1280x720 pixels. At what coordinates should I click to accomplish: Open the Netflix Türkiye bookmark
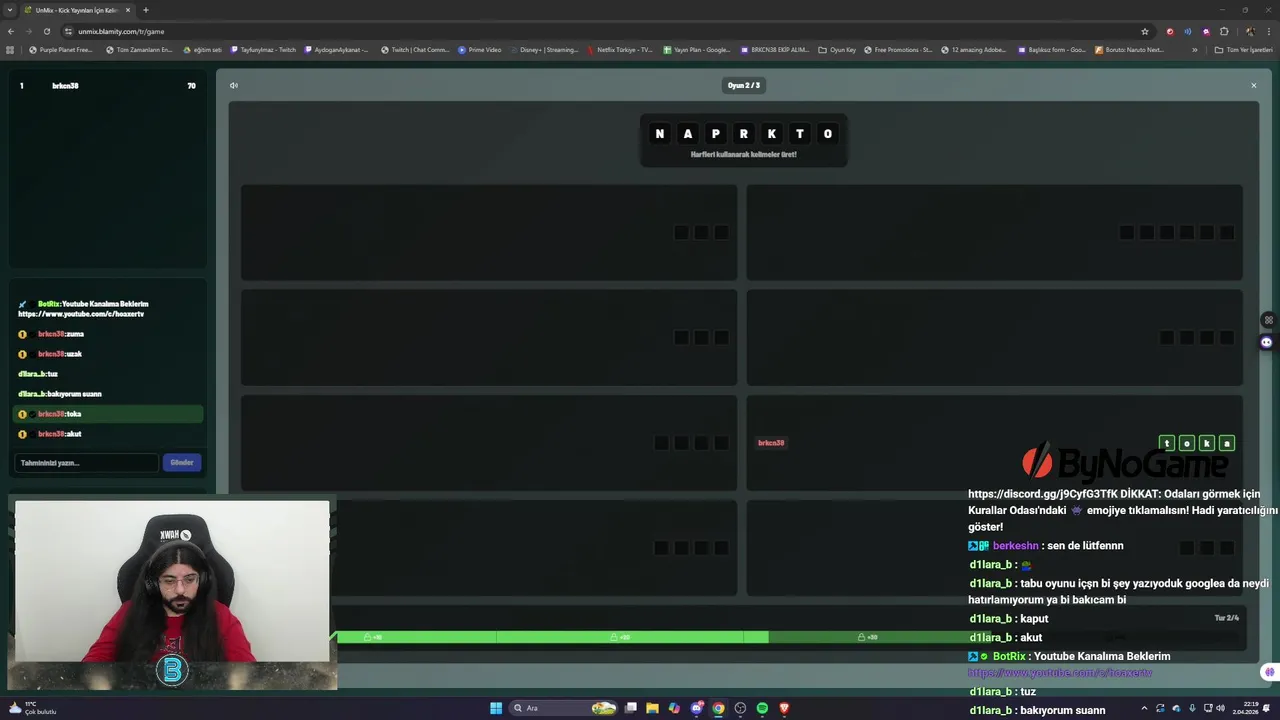(x=620, y=49)
